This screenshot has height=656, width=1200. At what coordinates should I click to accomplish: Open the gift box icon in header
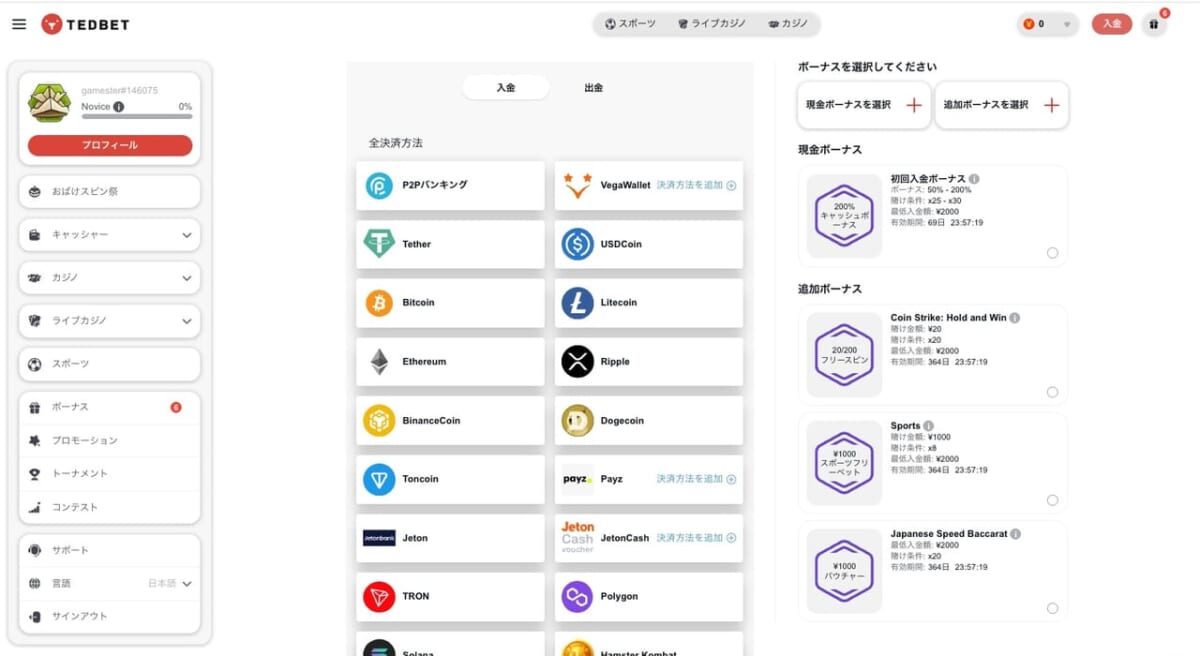click(1153, 24)
